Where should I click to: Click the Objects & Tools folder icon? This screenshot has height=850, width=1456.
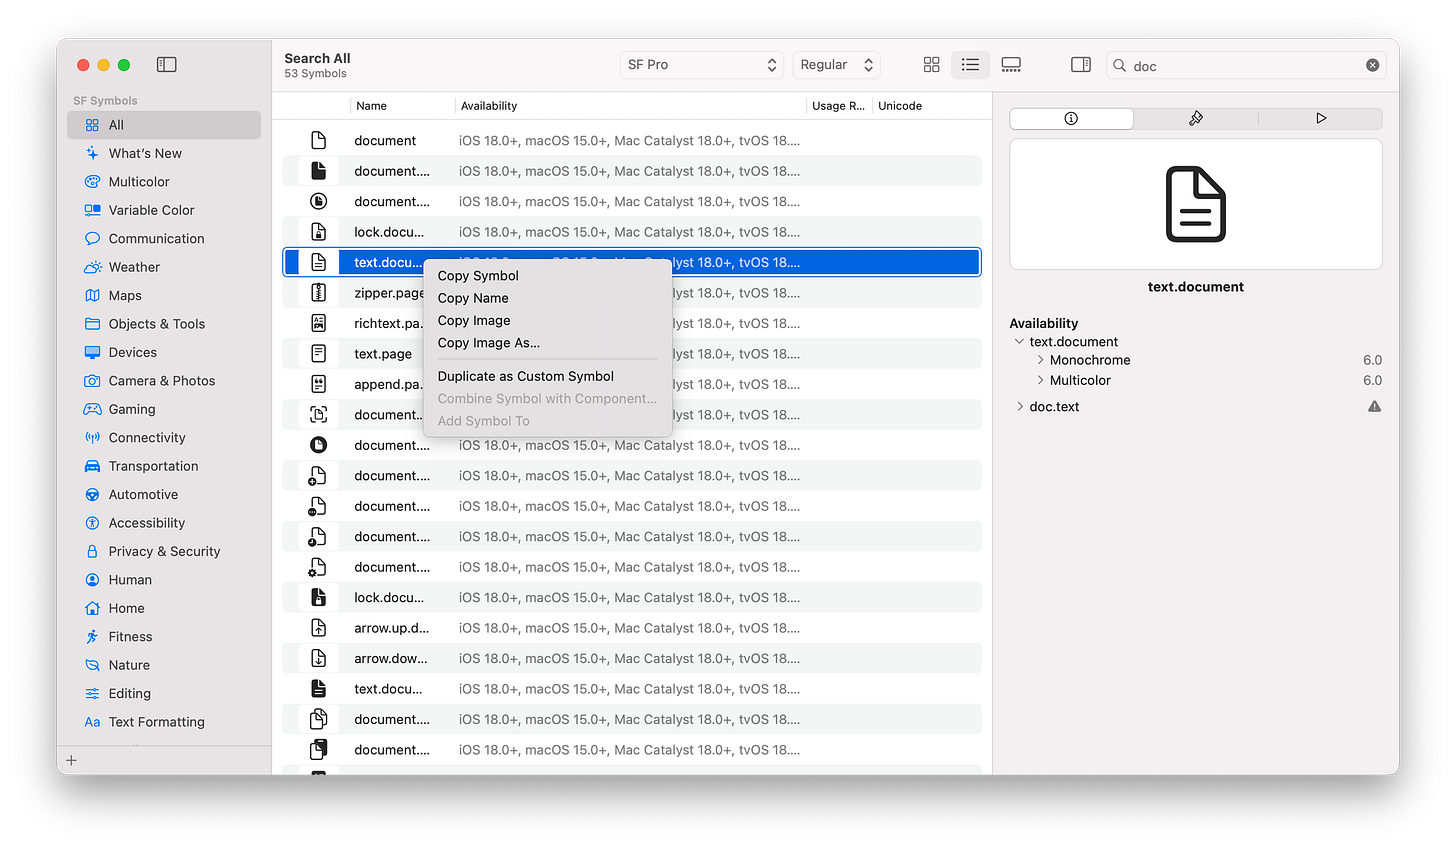(x=92, y=324)
